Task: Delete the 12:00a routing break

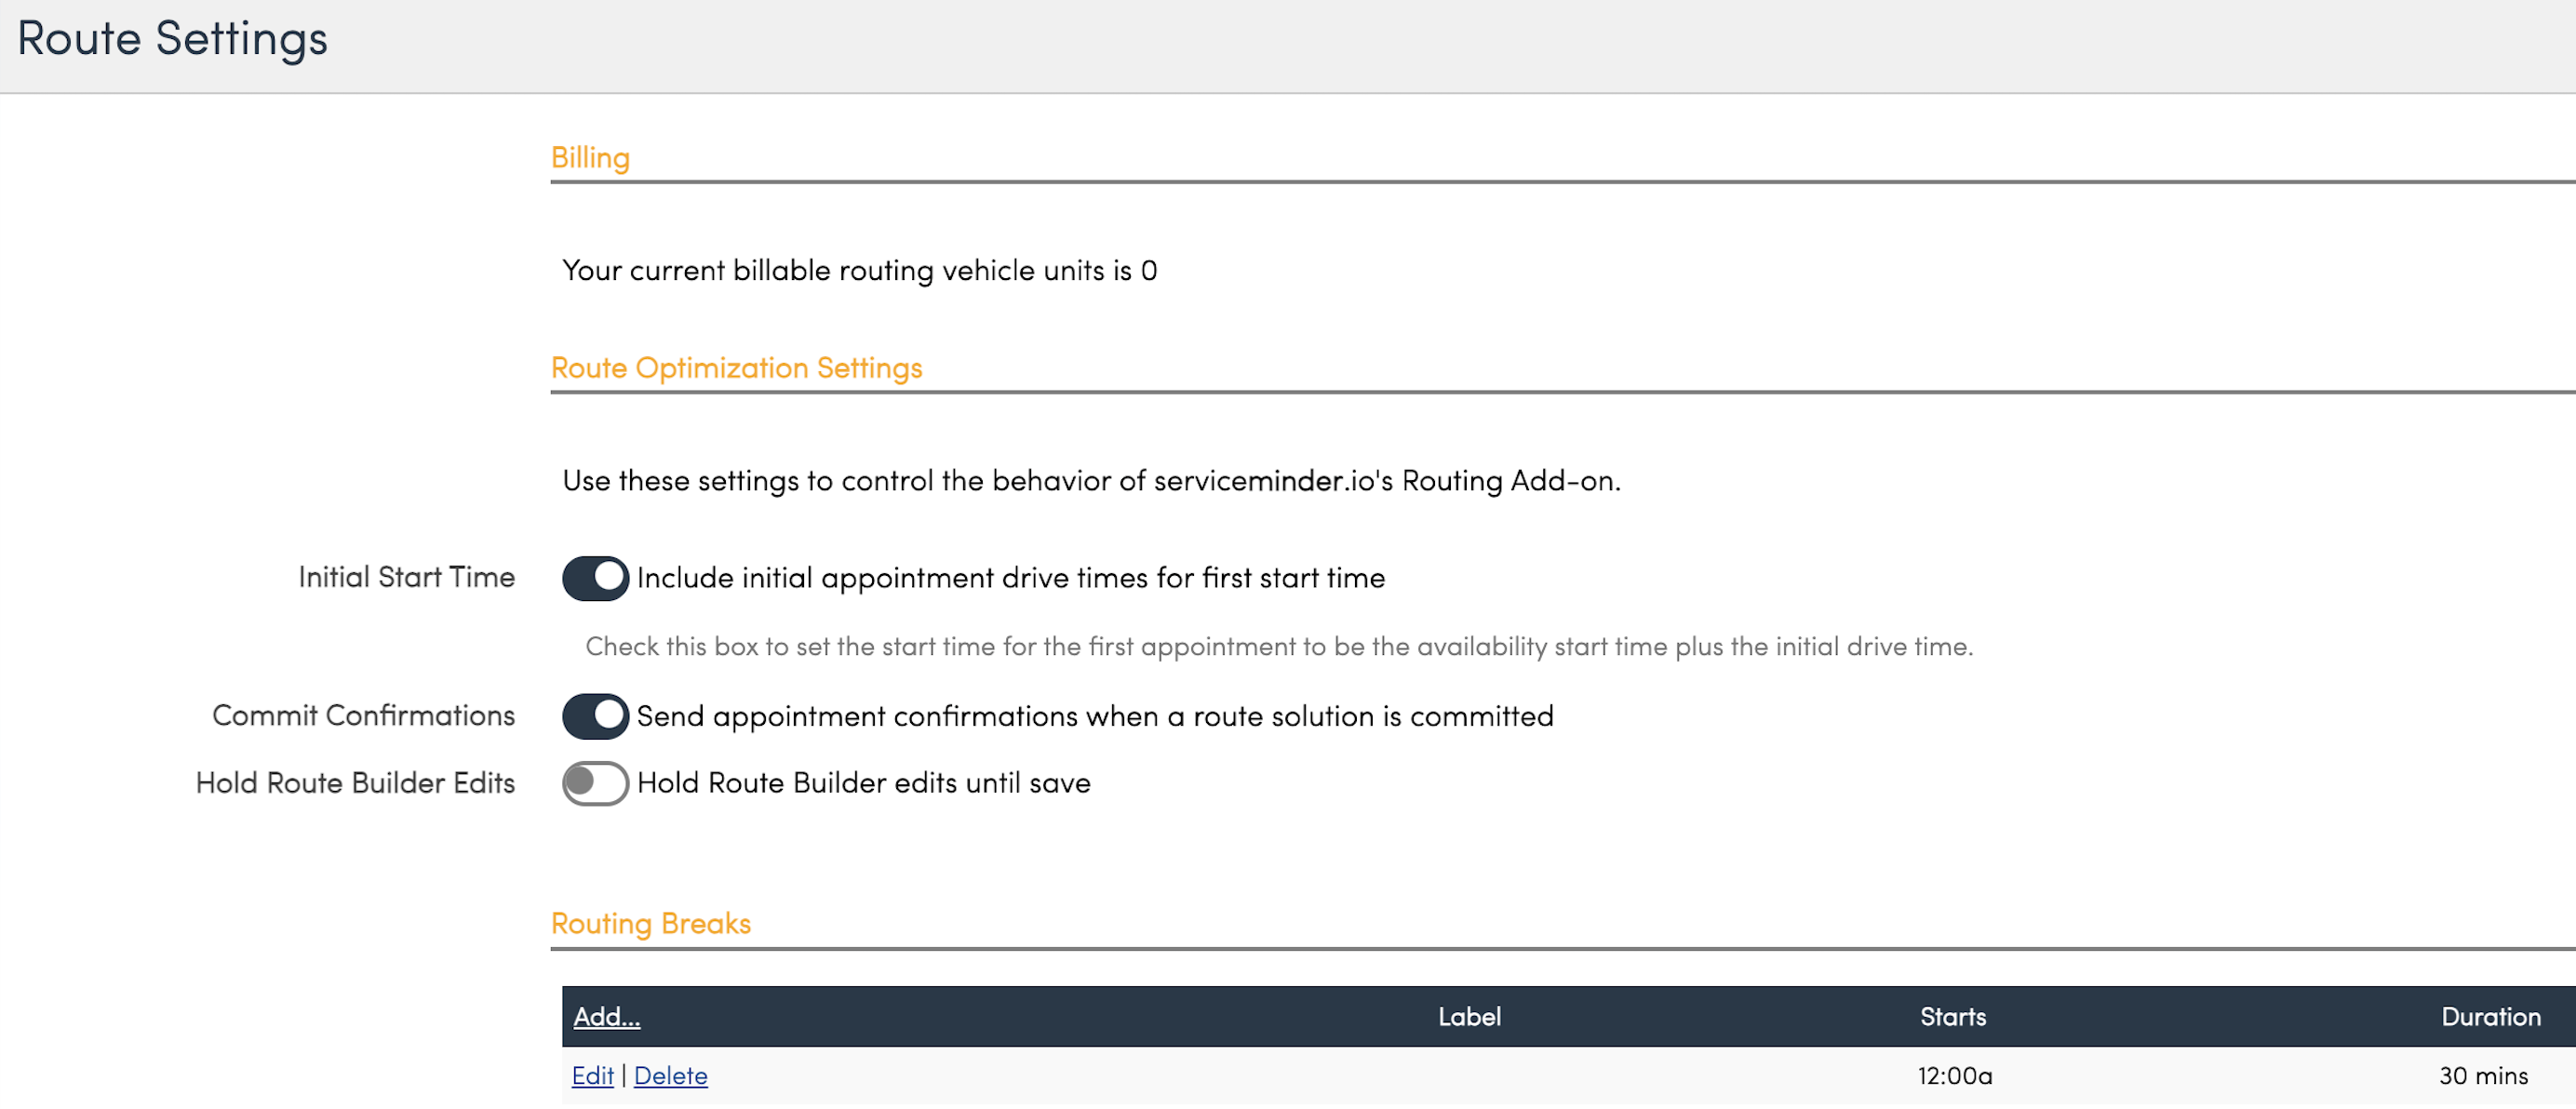Action: pos(670,1076)
